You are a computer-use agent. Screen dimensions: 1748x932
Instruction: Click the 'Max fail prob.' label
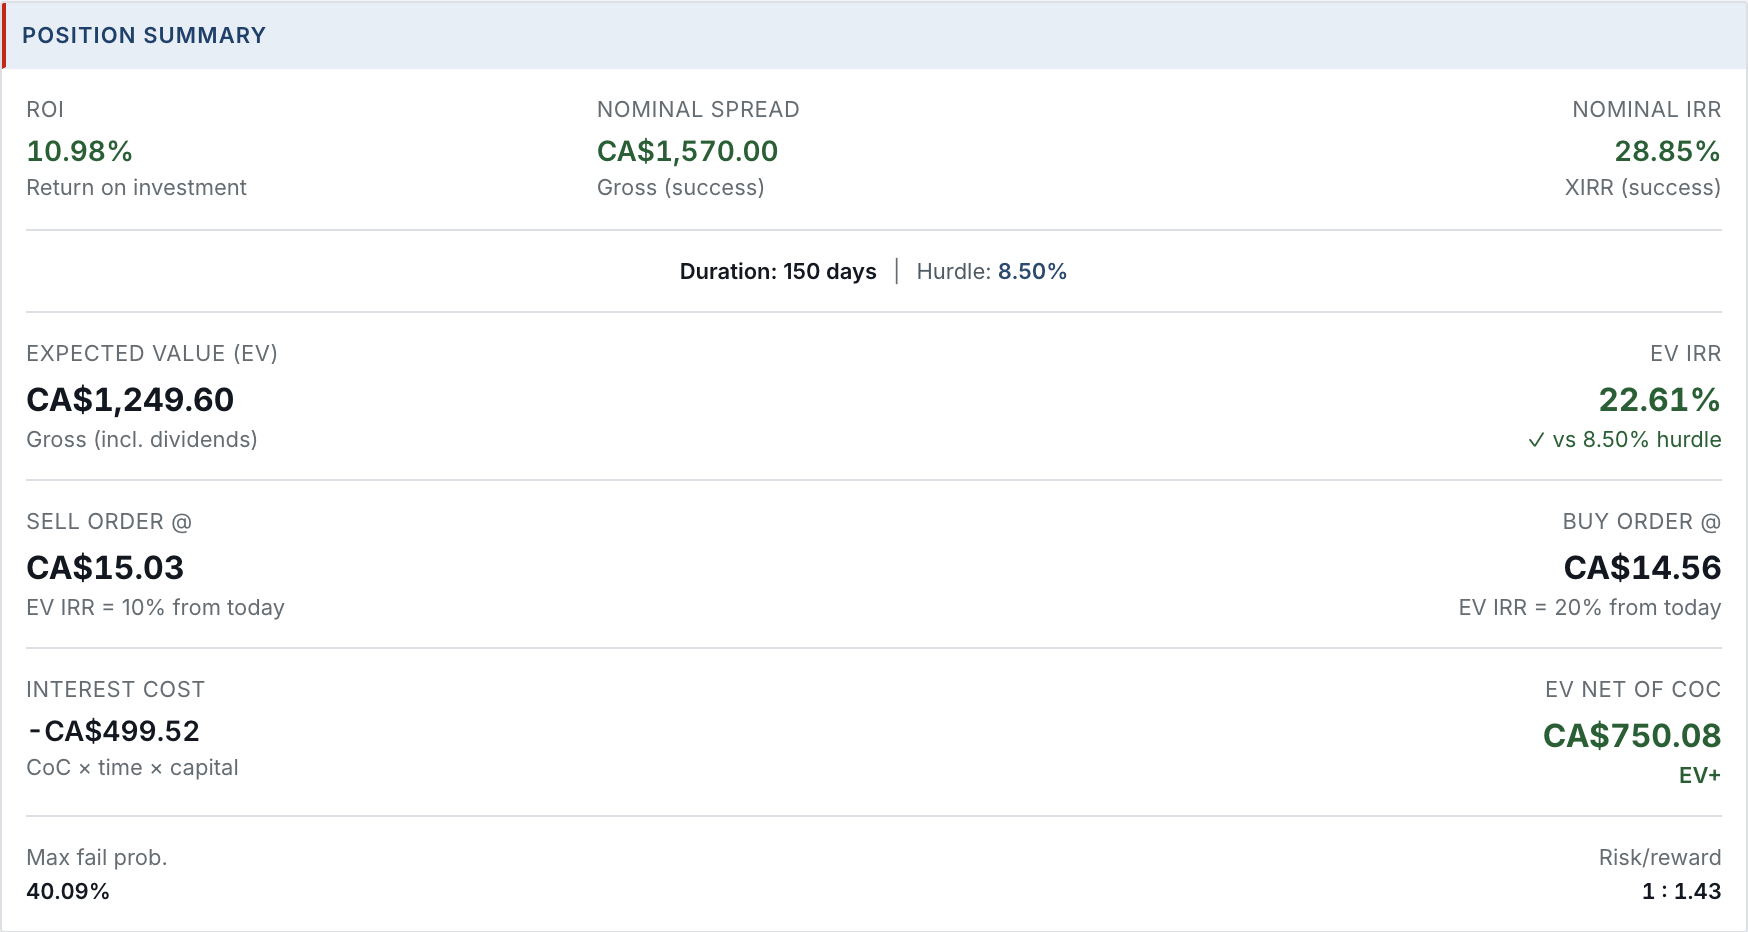pos(97,858)
